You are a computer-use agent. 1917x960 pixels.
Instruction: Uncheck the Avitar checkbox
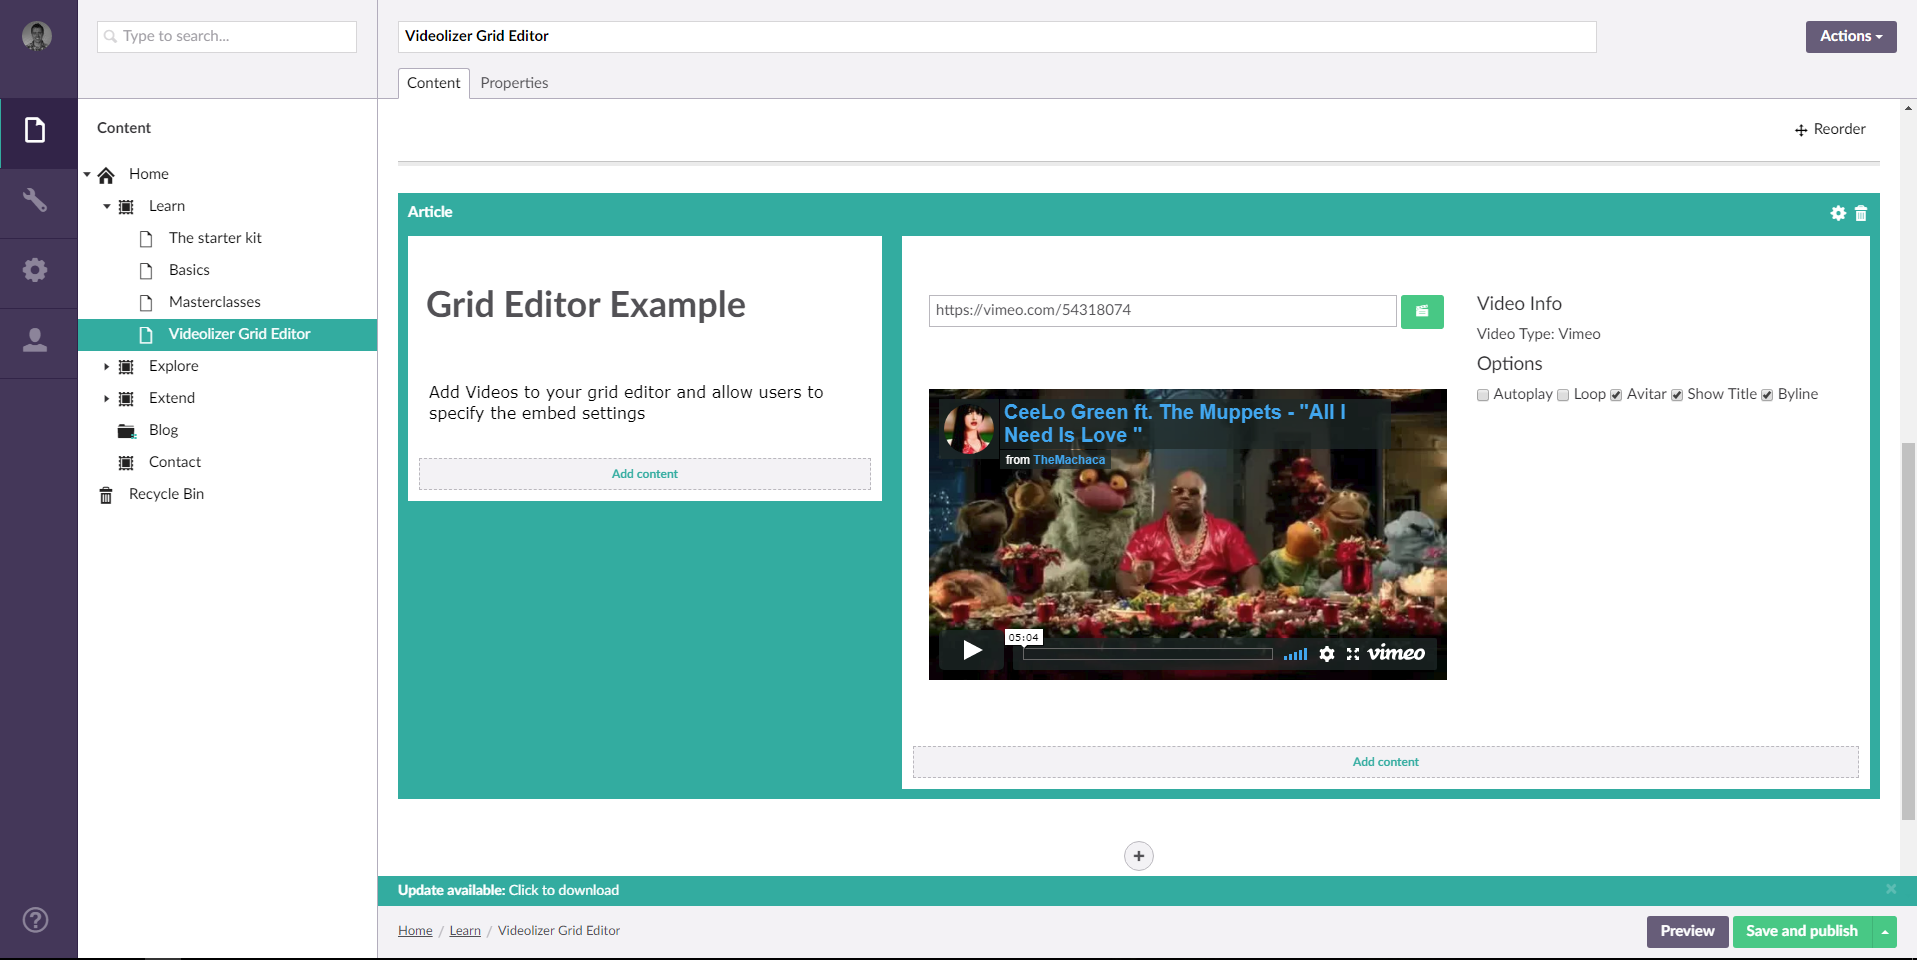[x=1616, y=395]
